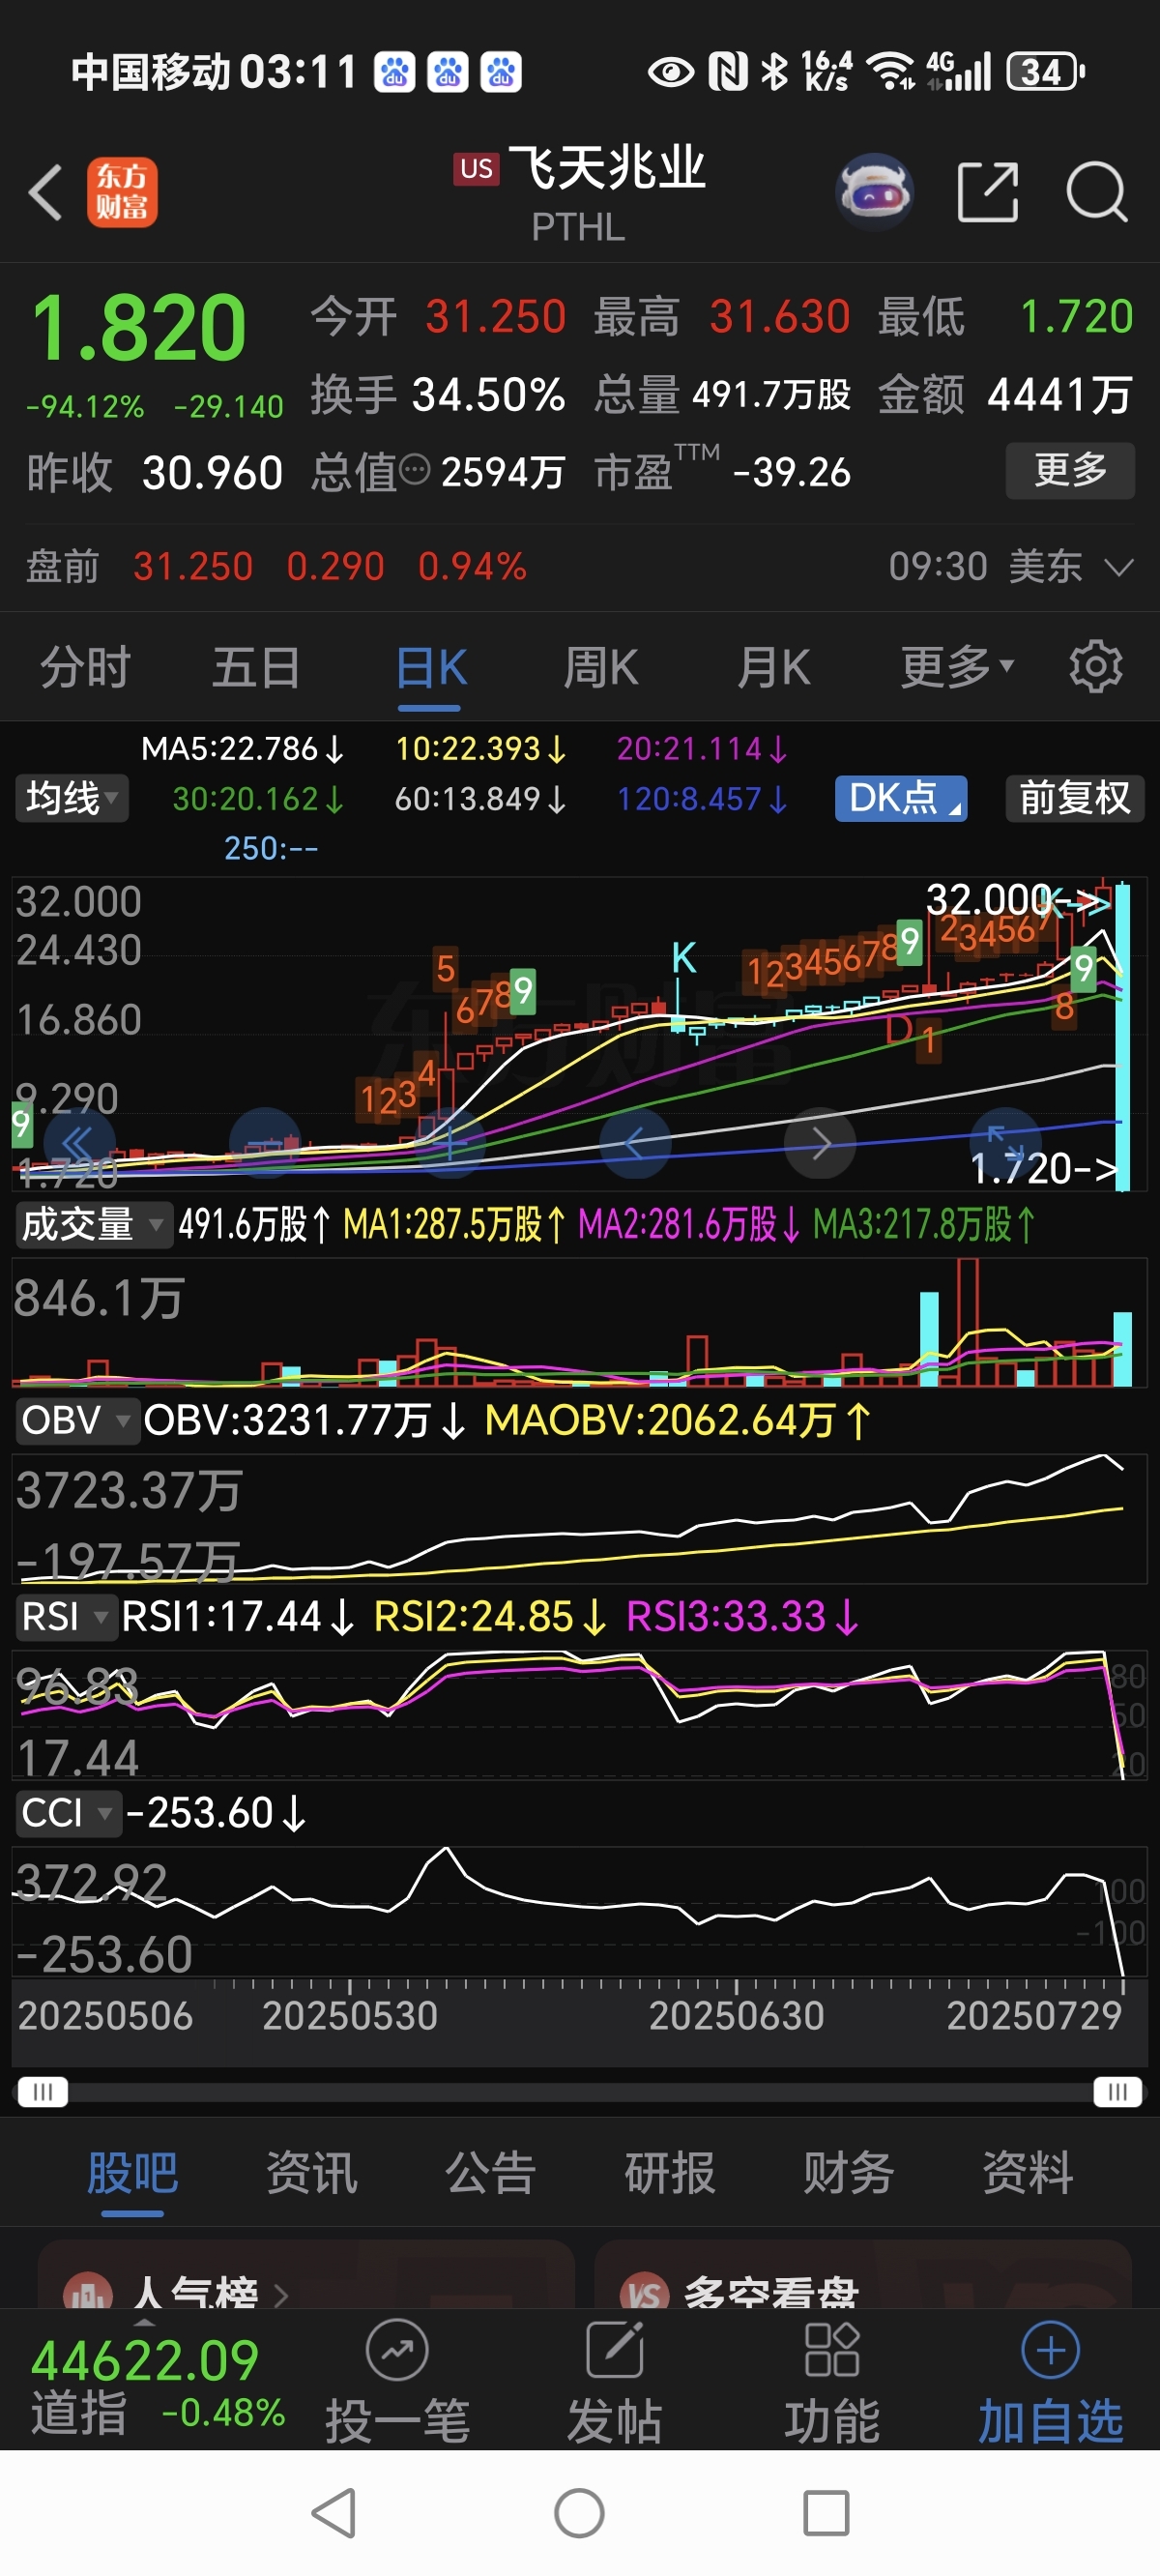Tap the 飞天兆业 PTHL title
The height and width of the screenshot is (2576, 1160).
coord(580,192)
